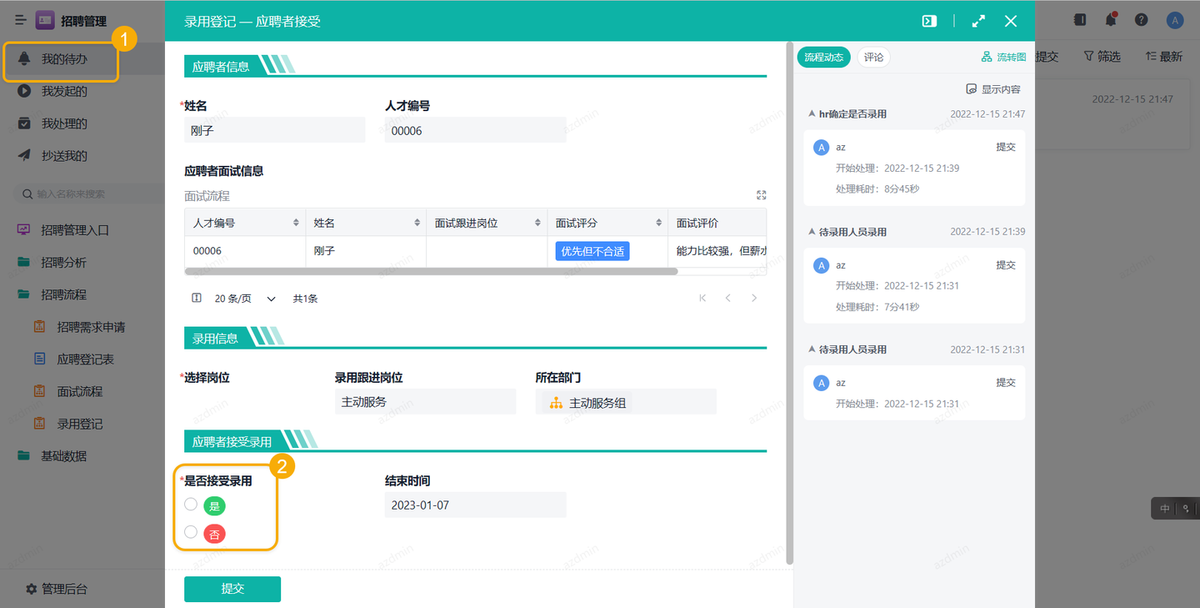Expand the 基础数据 folder
1200x608 pixels.
pos(63,456)
